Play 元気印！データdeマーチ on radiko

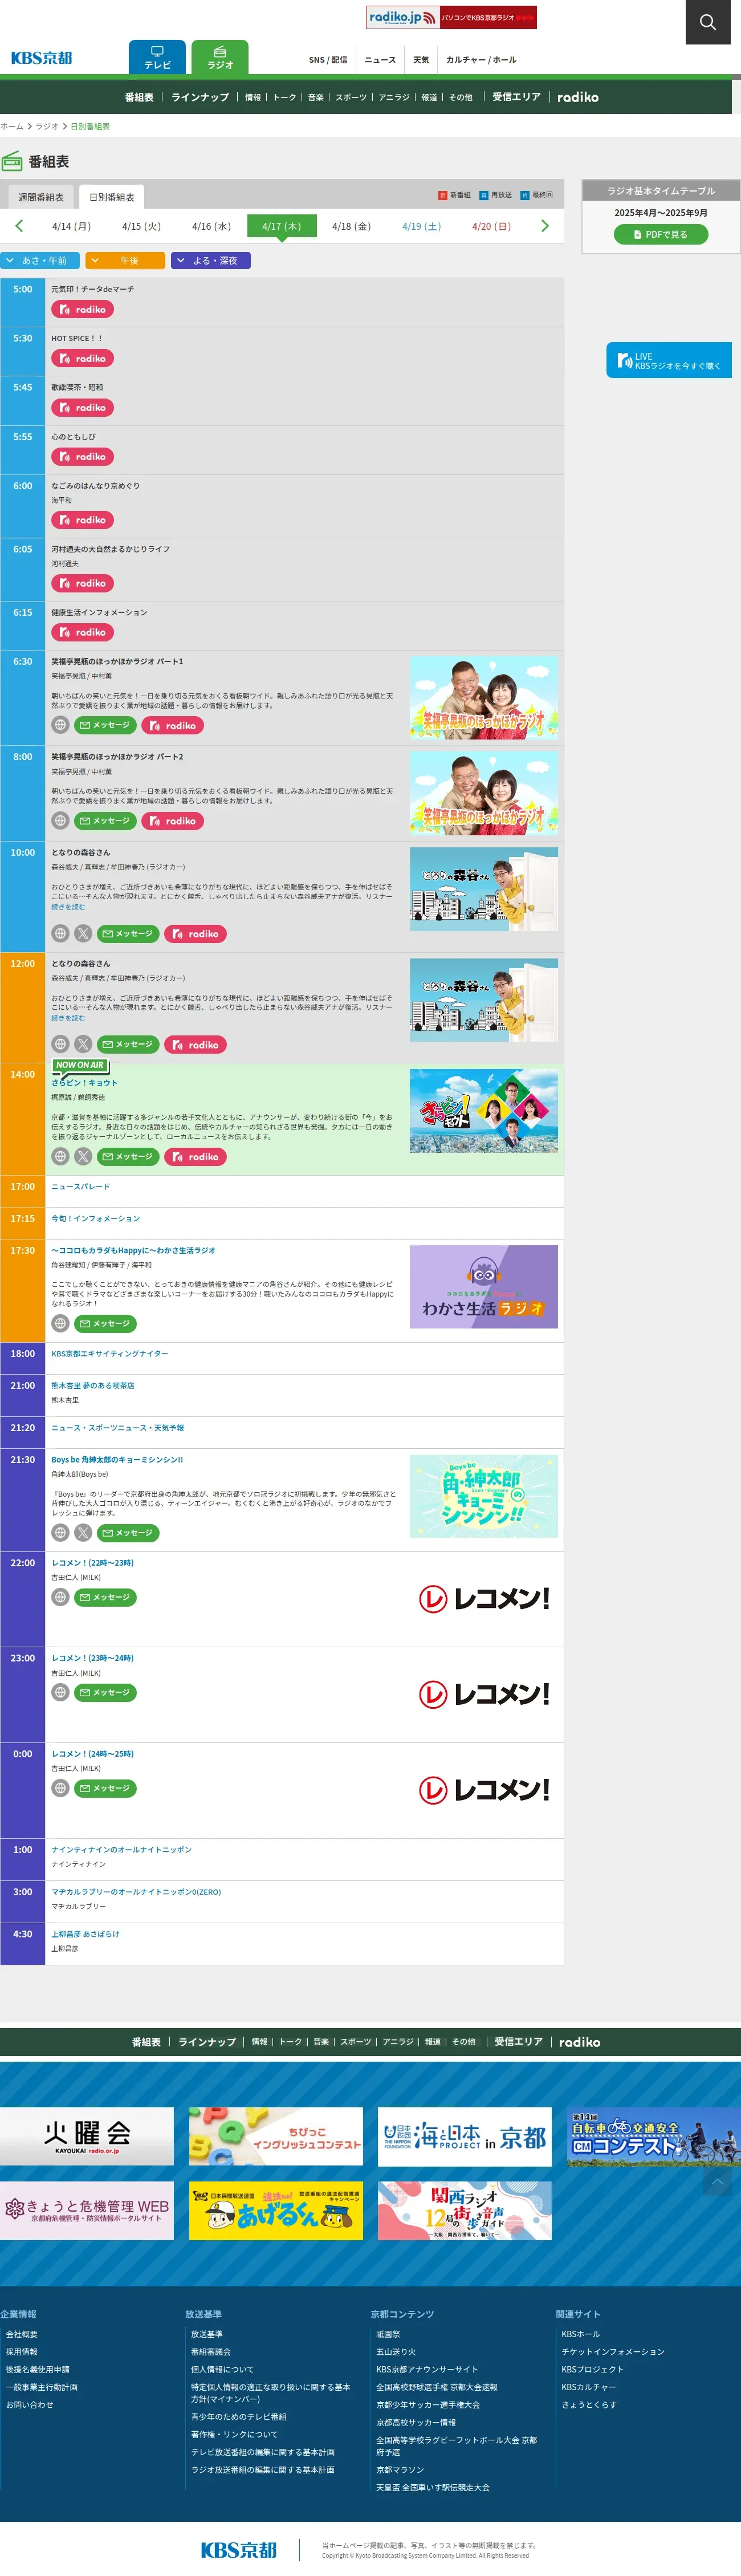pyautogui.click(x=83, y=310)
